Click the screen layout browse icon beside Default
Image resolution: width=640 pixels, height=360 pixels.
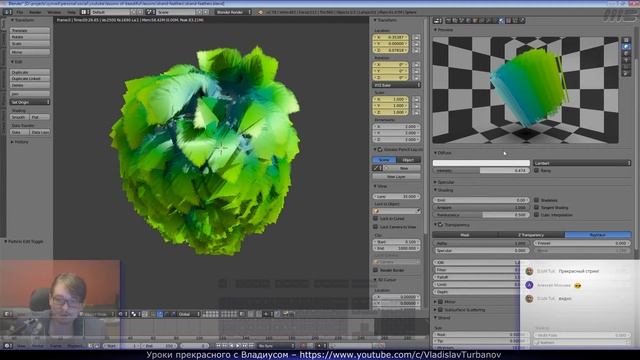[x=84, y=12]
